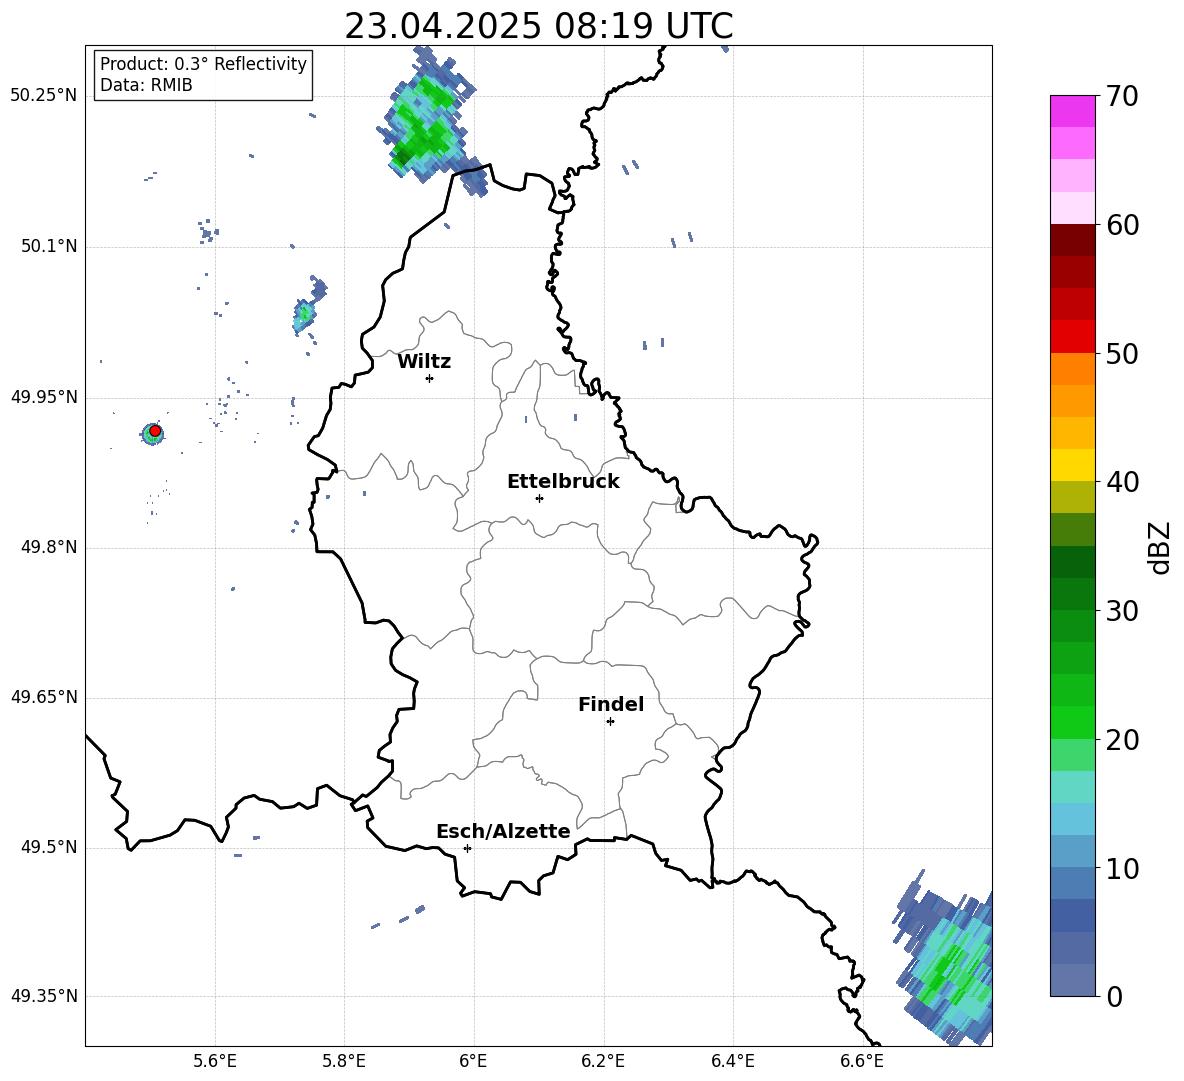
Task: Click the dBZ colorbar axis label
Action: point(1159,547)
